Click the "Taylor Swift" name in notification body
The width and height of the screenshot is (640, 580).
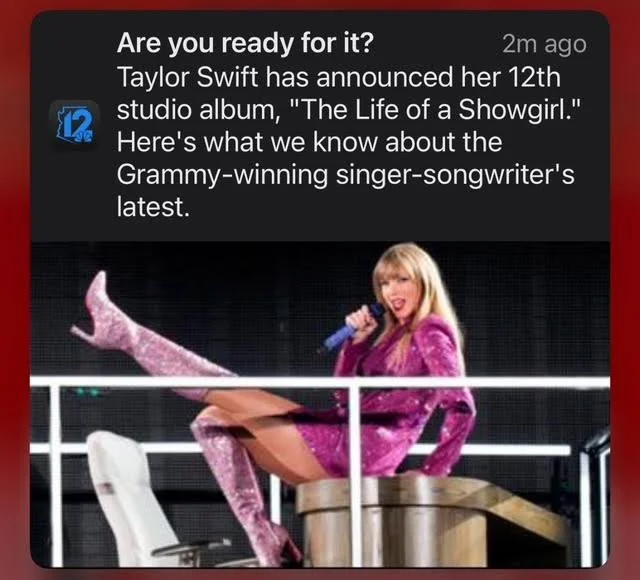coord(188,77)
